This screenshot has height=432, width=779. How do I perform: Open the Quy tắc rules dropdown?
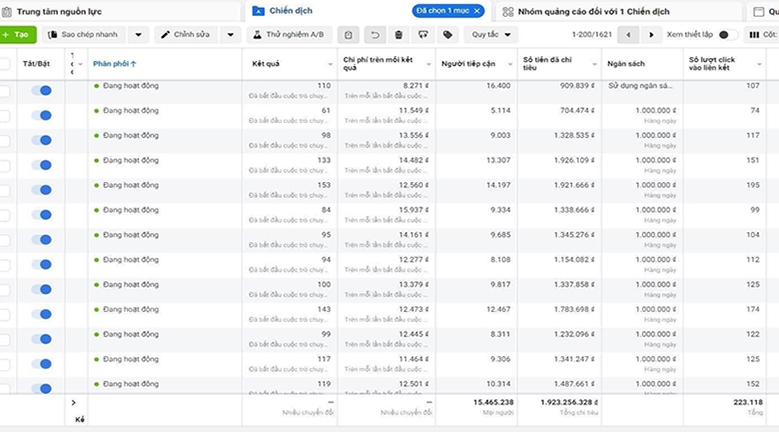pyautogui.click(x=491, y=35)
